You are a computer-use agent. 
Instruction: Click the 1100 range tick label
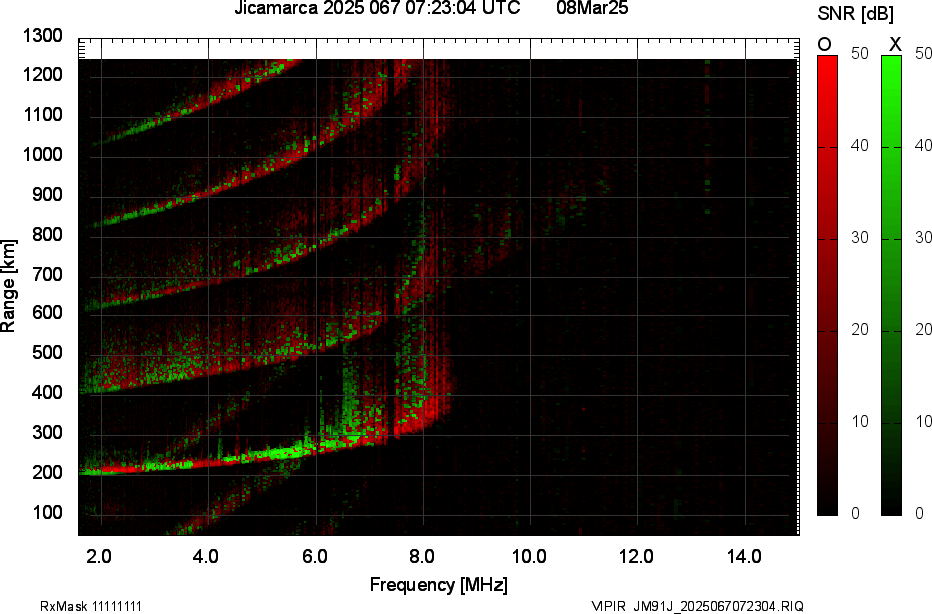tap(42, 115)
